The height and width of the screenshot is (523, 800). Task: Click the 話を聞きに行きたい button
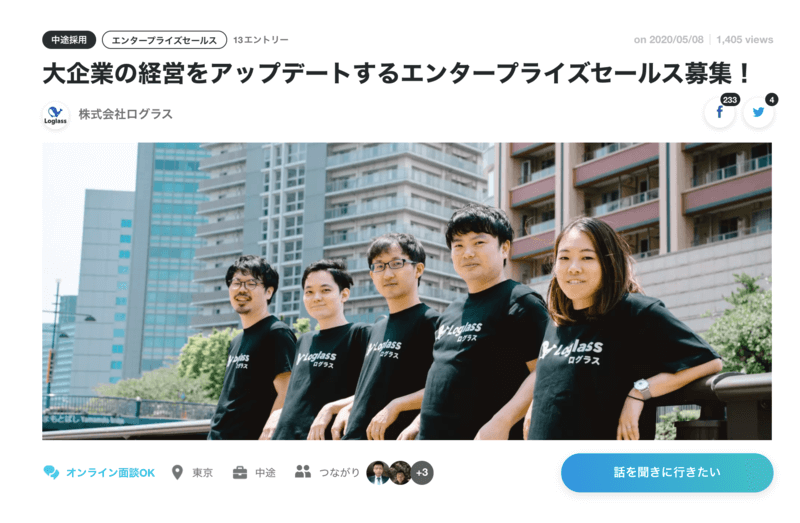[667, 472]
